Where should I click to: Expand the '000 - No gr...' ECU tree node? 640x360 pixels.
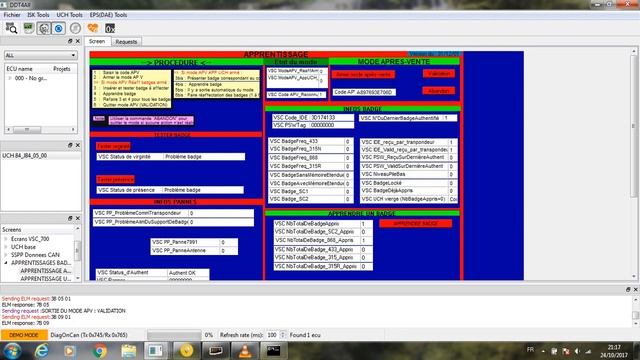10,78
